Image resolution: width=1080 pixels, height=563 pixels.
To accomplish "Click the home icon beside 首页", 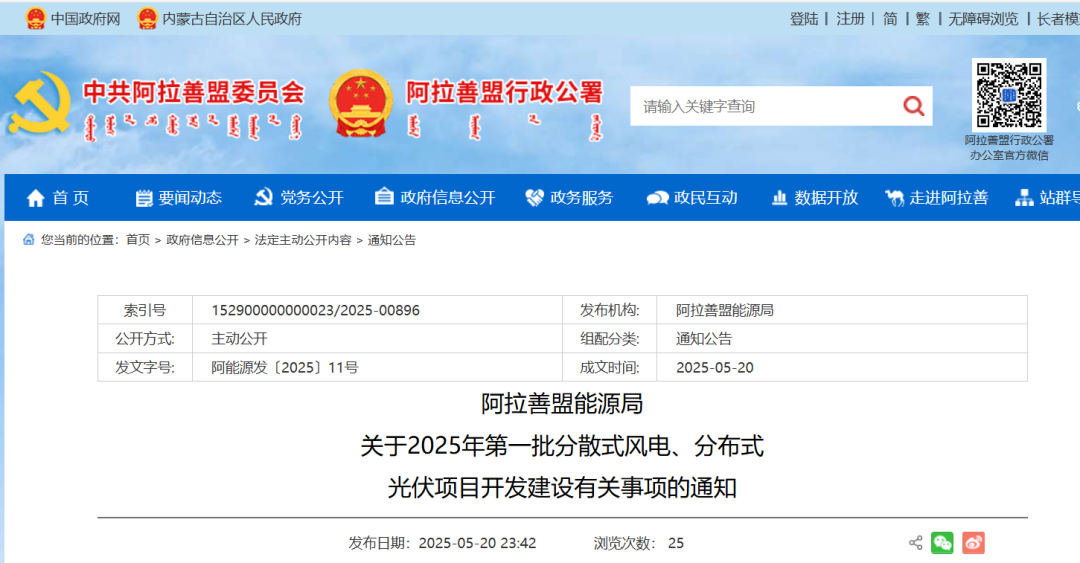I will 36,198.
